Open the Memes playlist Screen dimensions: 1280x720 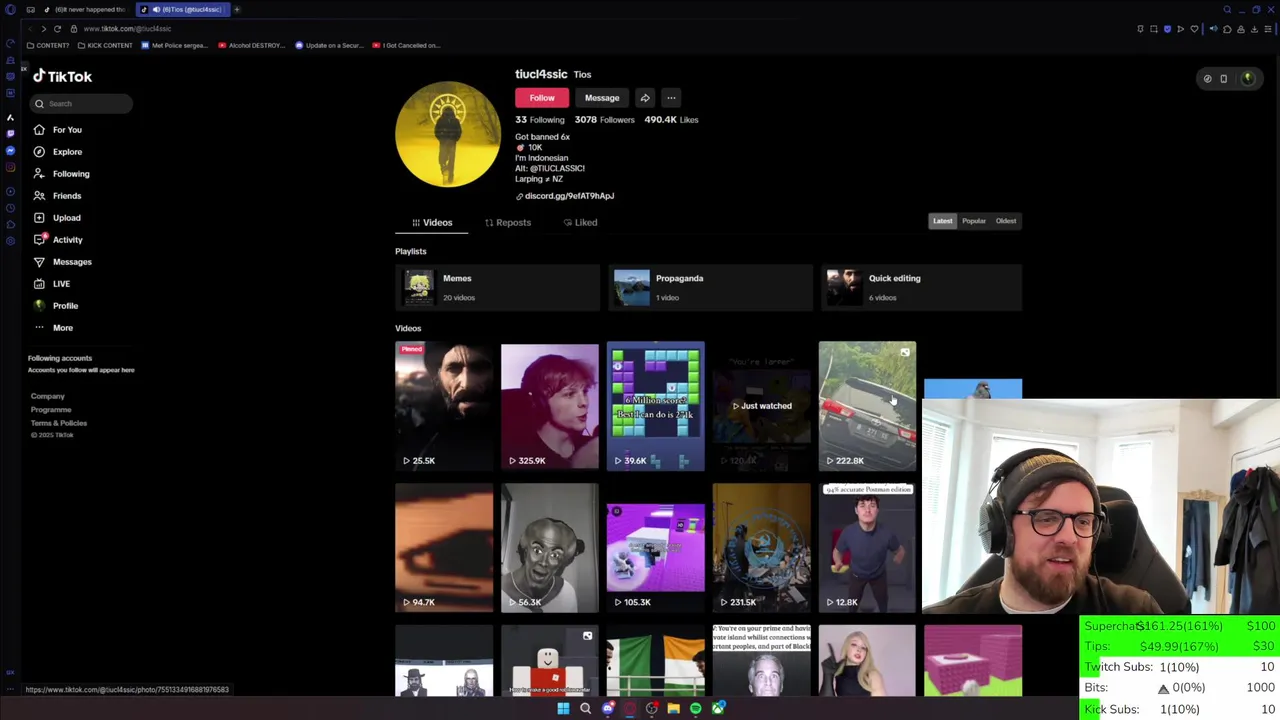pyautogui.click(x=497, y=288)
